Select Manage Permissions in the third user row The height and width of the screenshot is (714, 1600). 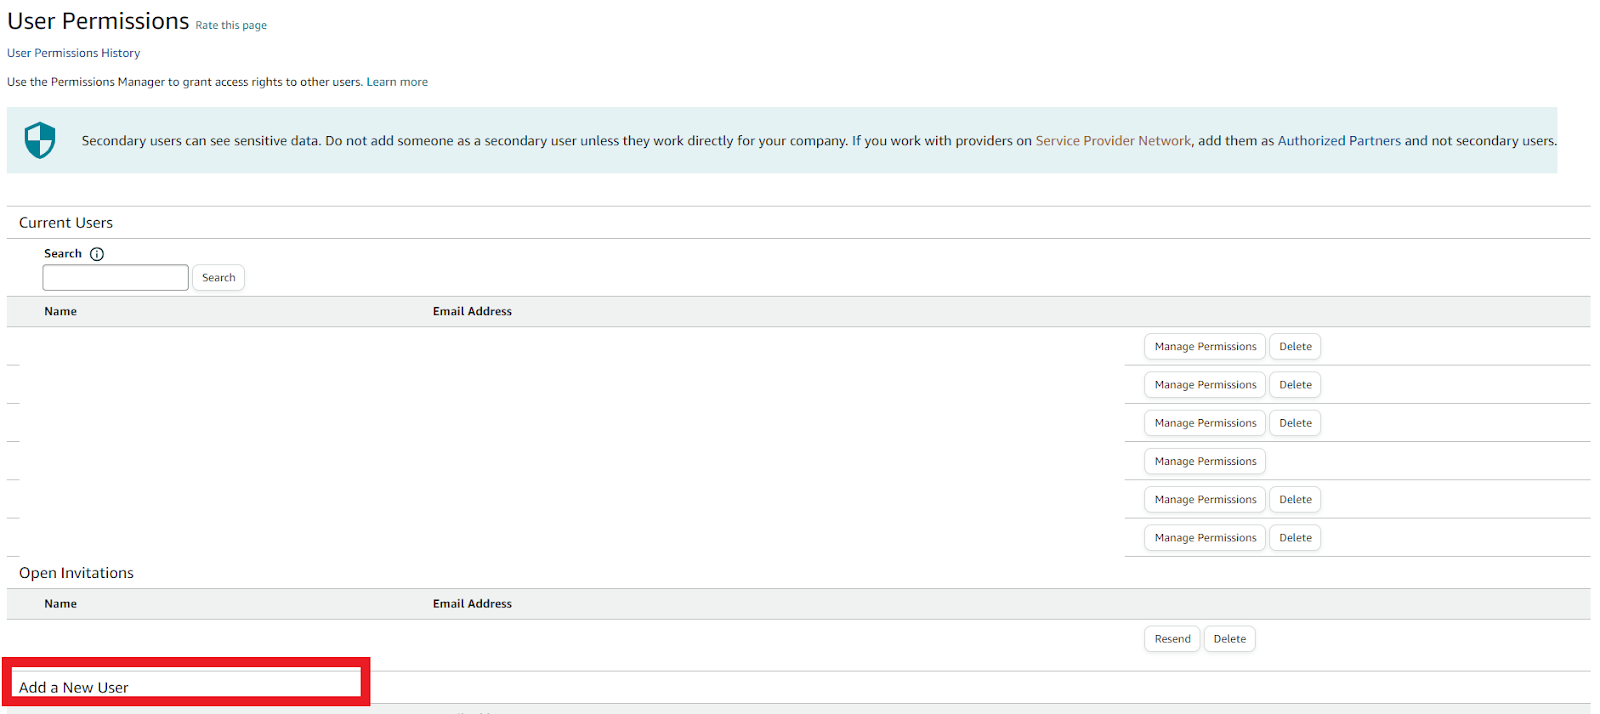click(1205, 423)
